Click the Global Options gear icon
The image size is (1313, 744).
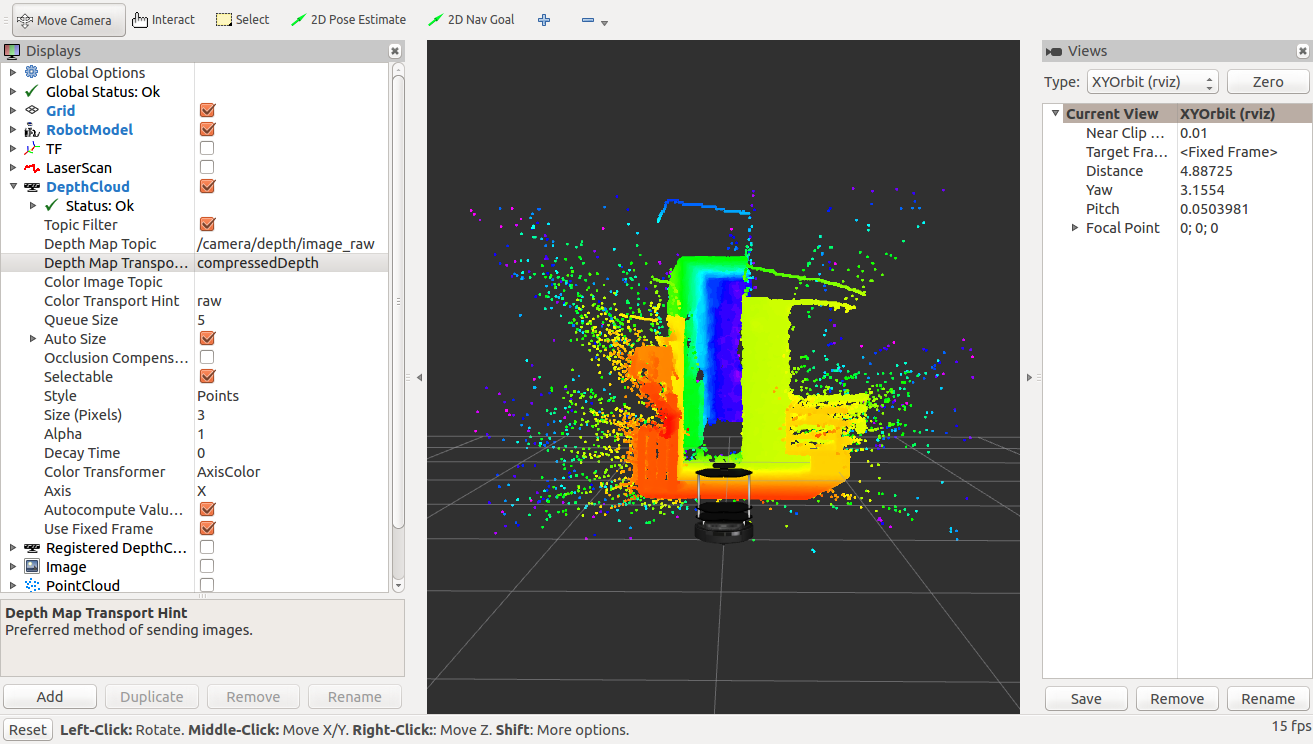32,72
